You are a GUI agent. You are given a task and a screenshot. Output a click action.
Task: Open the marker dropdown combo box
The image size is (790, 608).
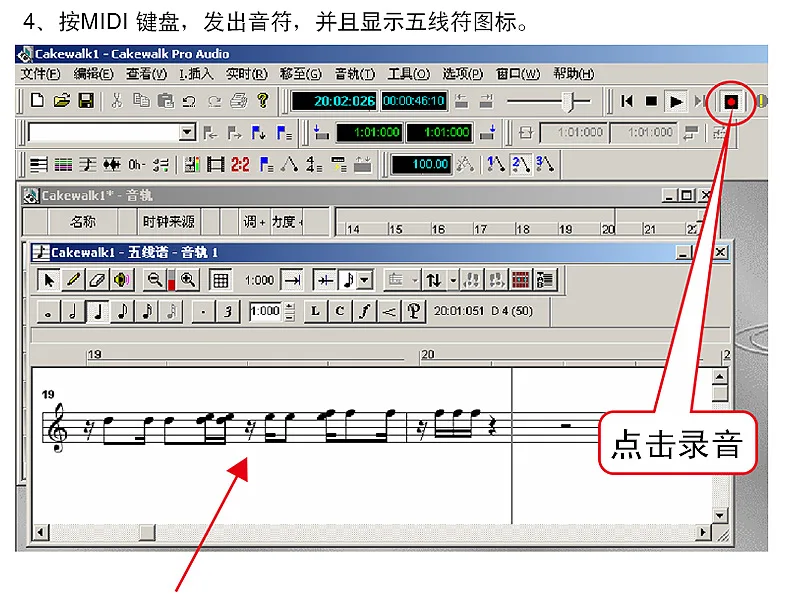(187, 132)
